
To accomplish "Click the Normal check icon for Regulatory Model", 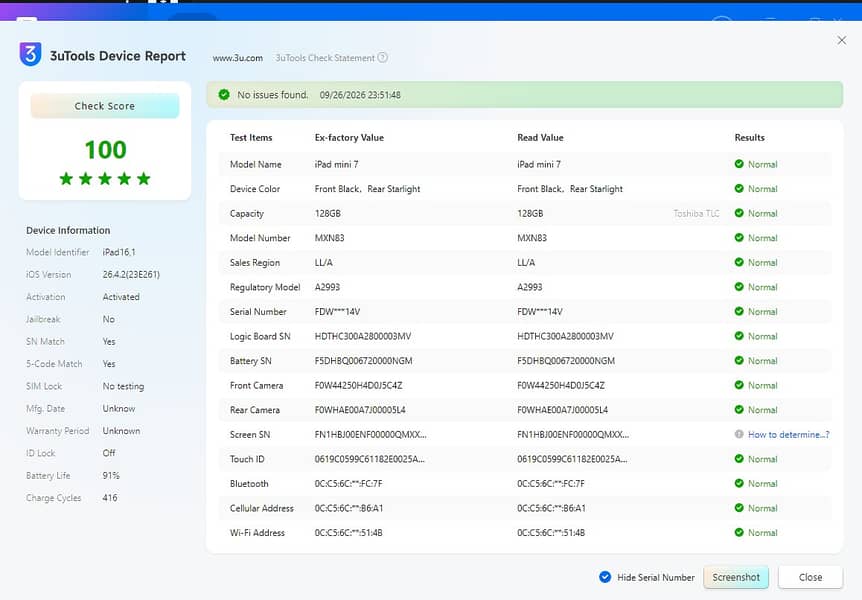I will pyautogui.click(x=739, y=287).
